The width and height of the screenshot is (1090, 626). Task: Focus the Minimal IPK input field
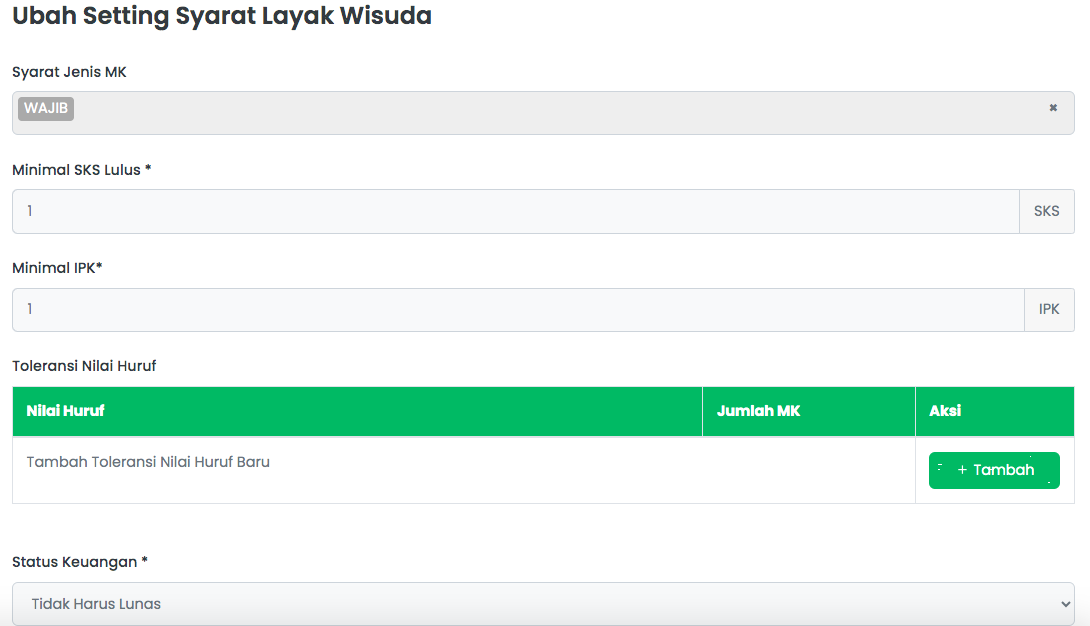click(519, 310)
